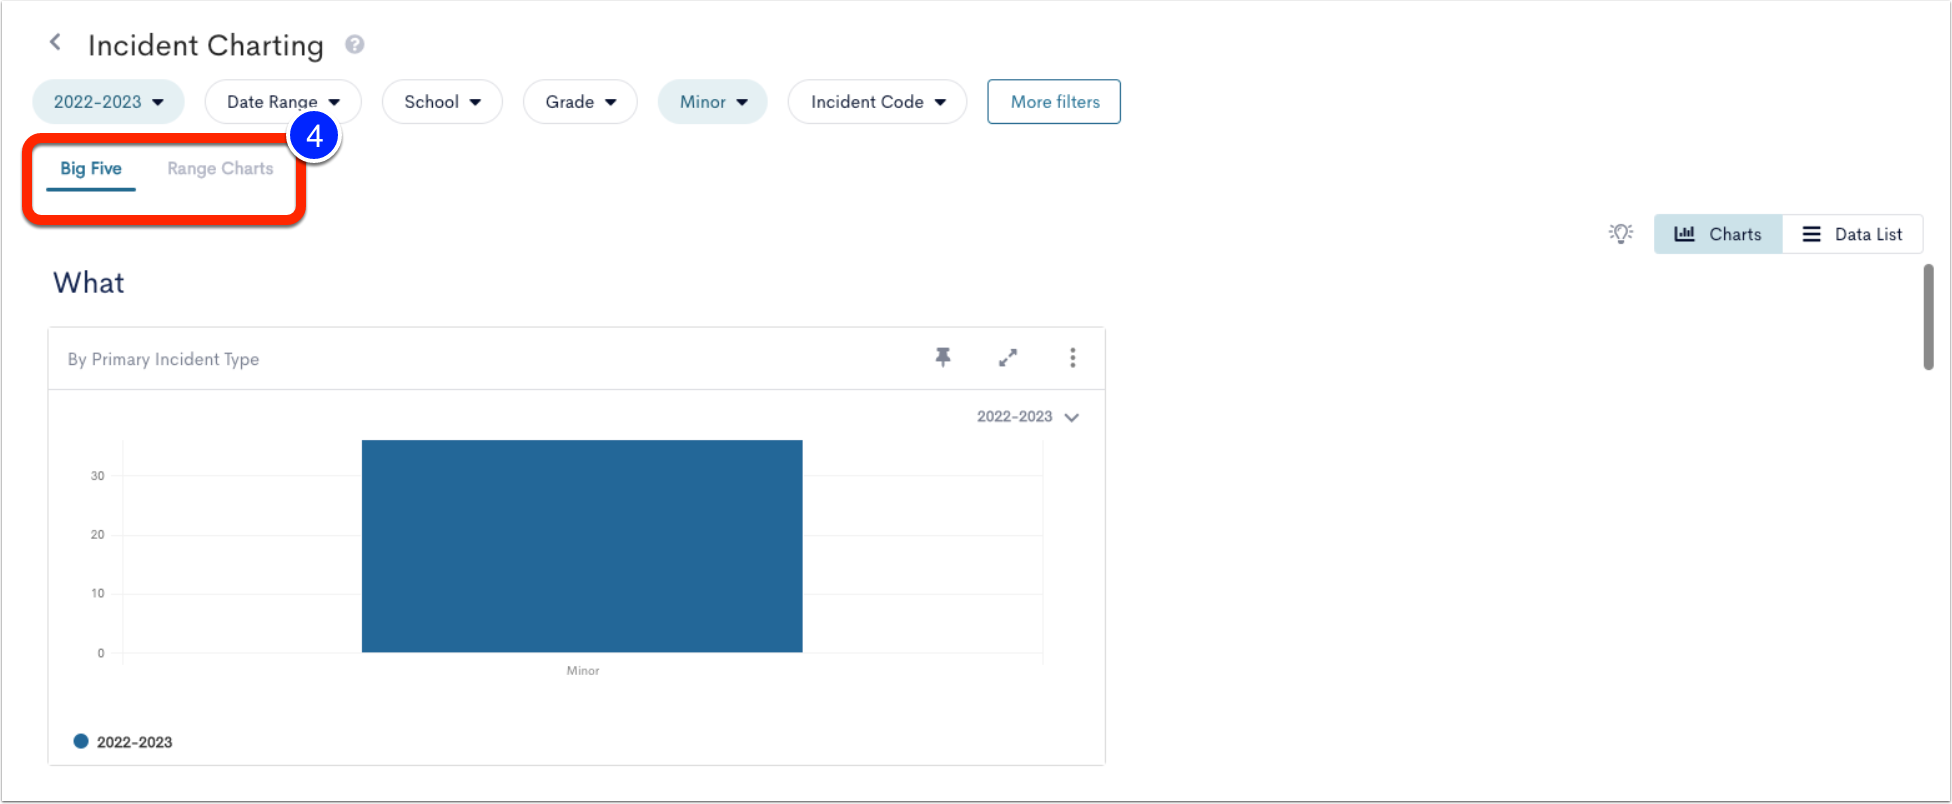This screenshot has height=804, width=1952.
Task: Expand the School filter dropdown
Action: tap(442, 102)
